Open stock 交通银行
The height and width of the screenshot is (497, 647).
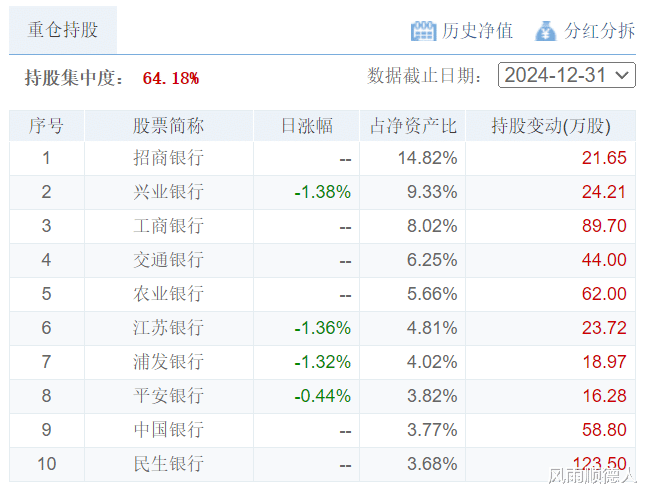pos(169,260)
